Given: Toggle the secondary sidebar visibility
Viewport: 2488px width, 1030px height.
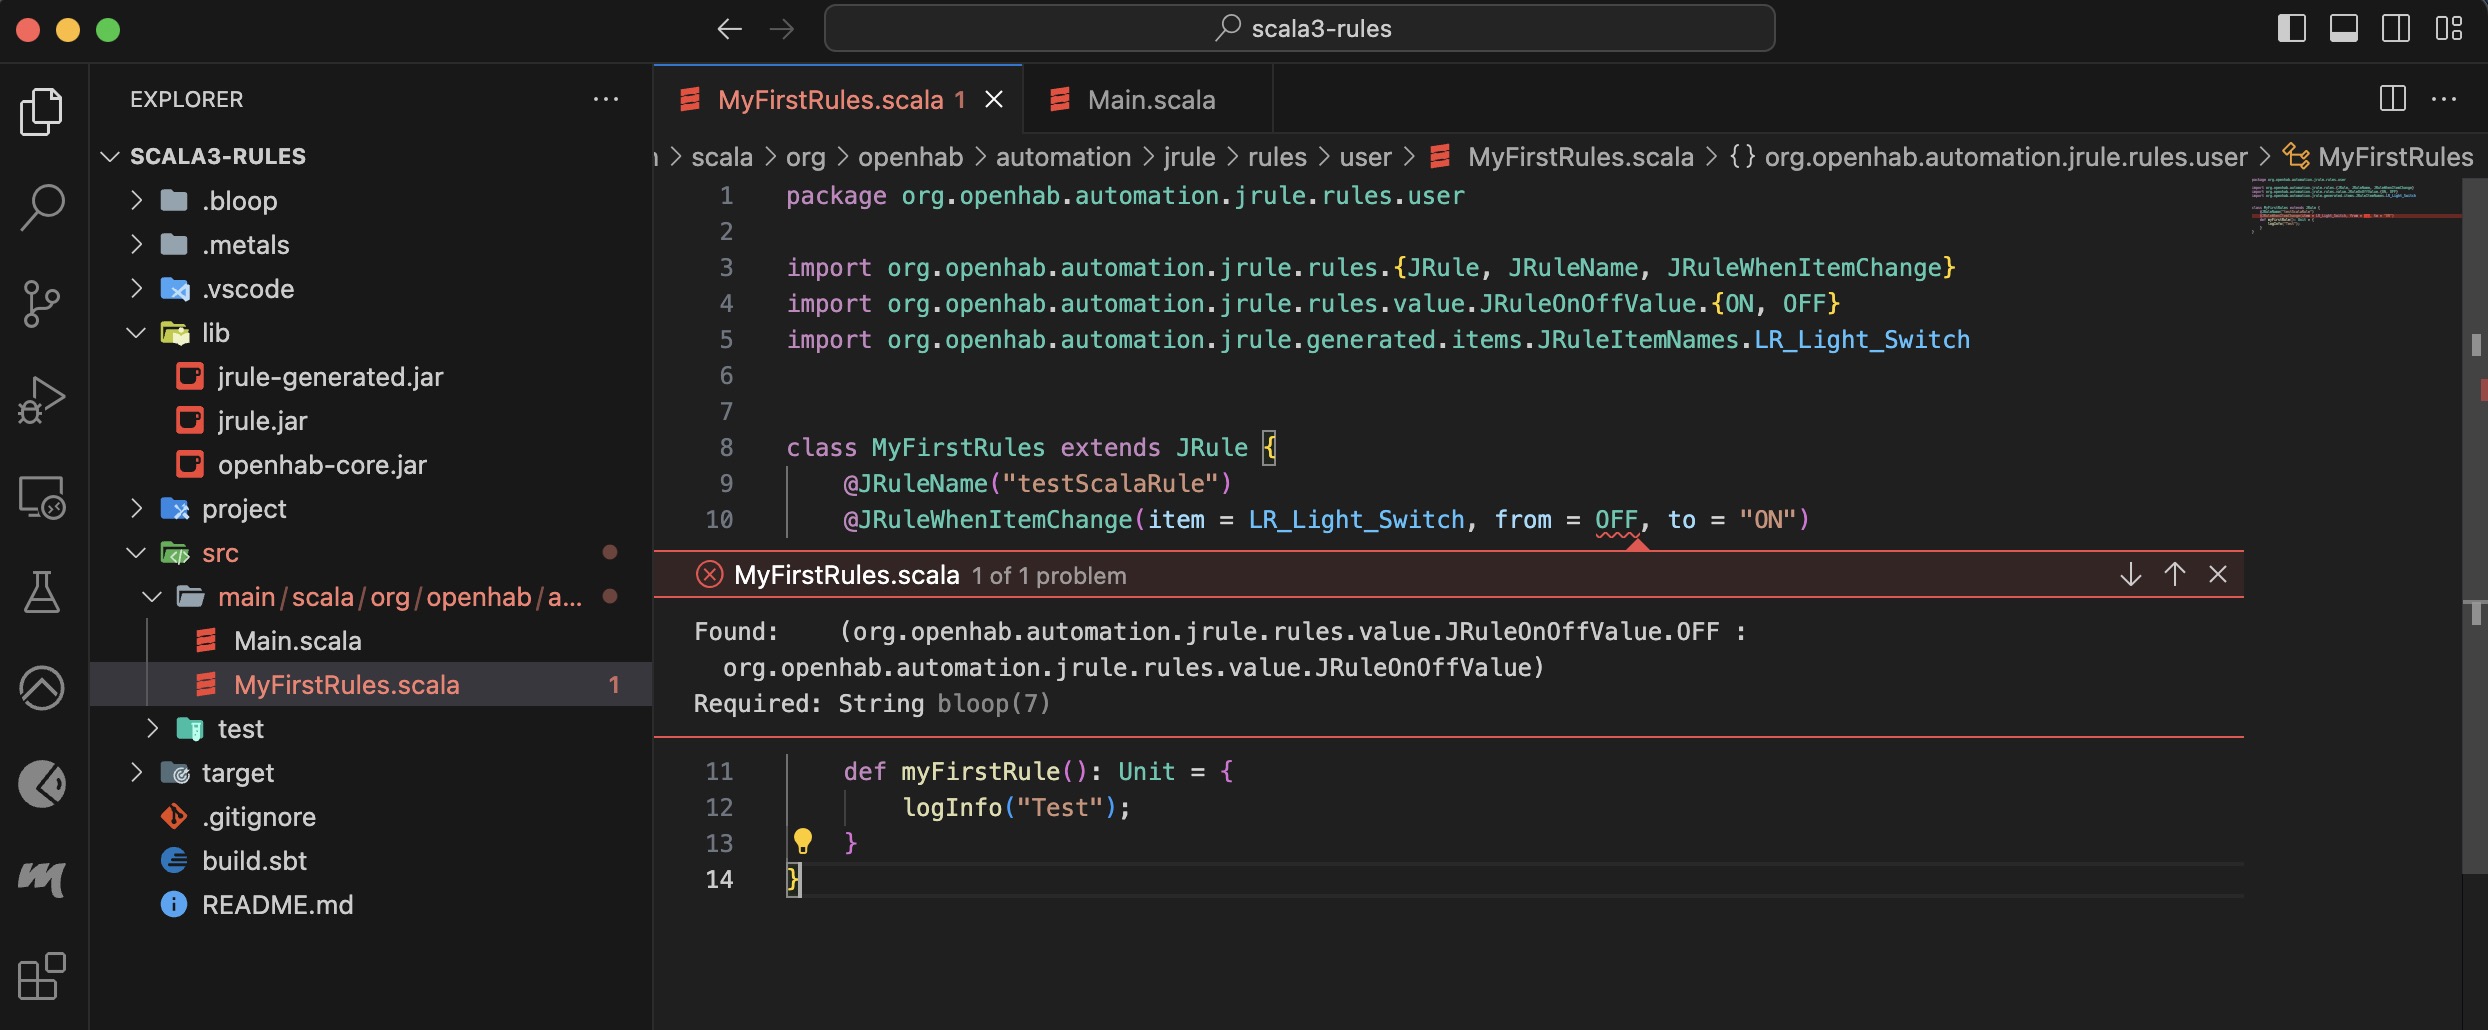Looking at the screenshot, I should pyautogui.click(x=2396, y=28).
